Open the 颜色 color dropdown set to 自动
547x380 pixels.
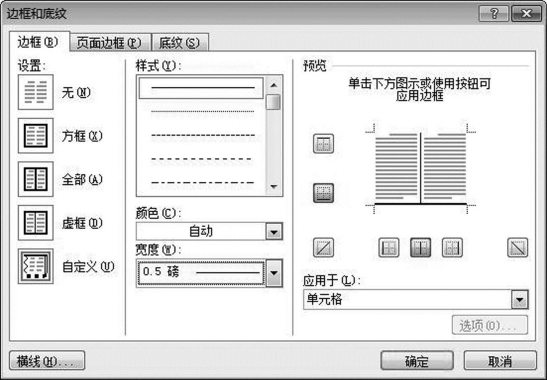[209, 231]
